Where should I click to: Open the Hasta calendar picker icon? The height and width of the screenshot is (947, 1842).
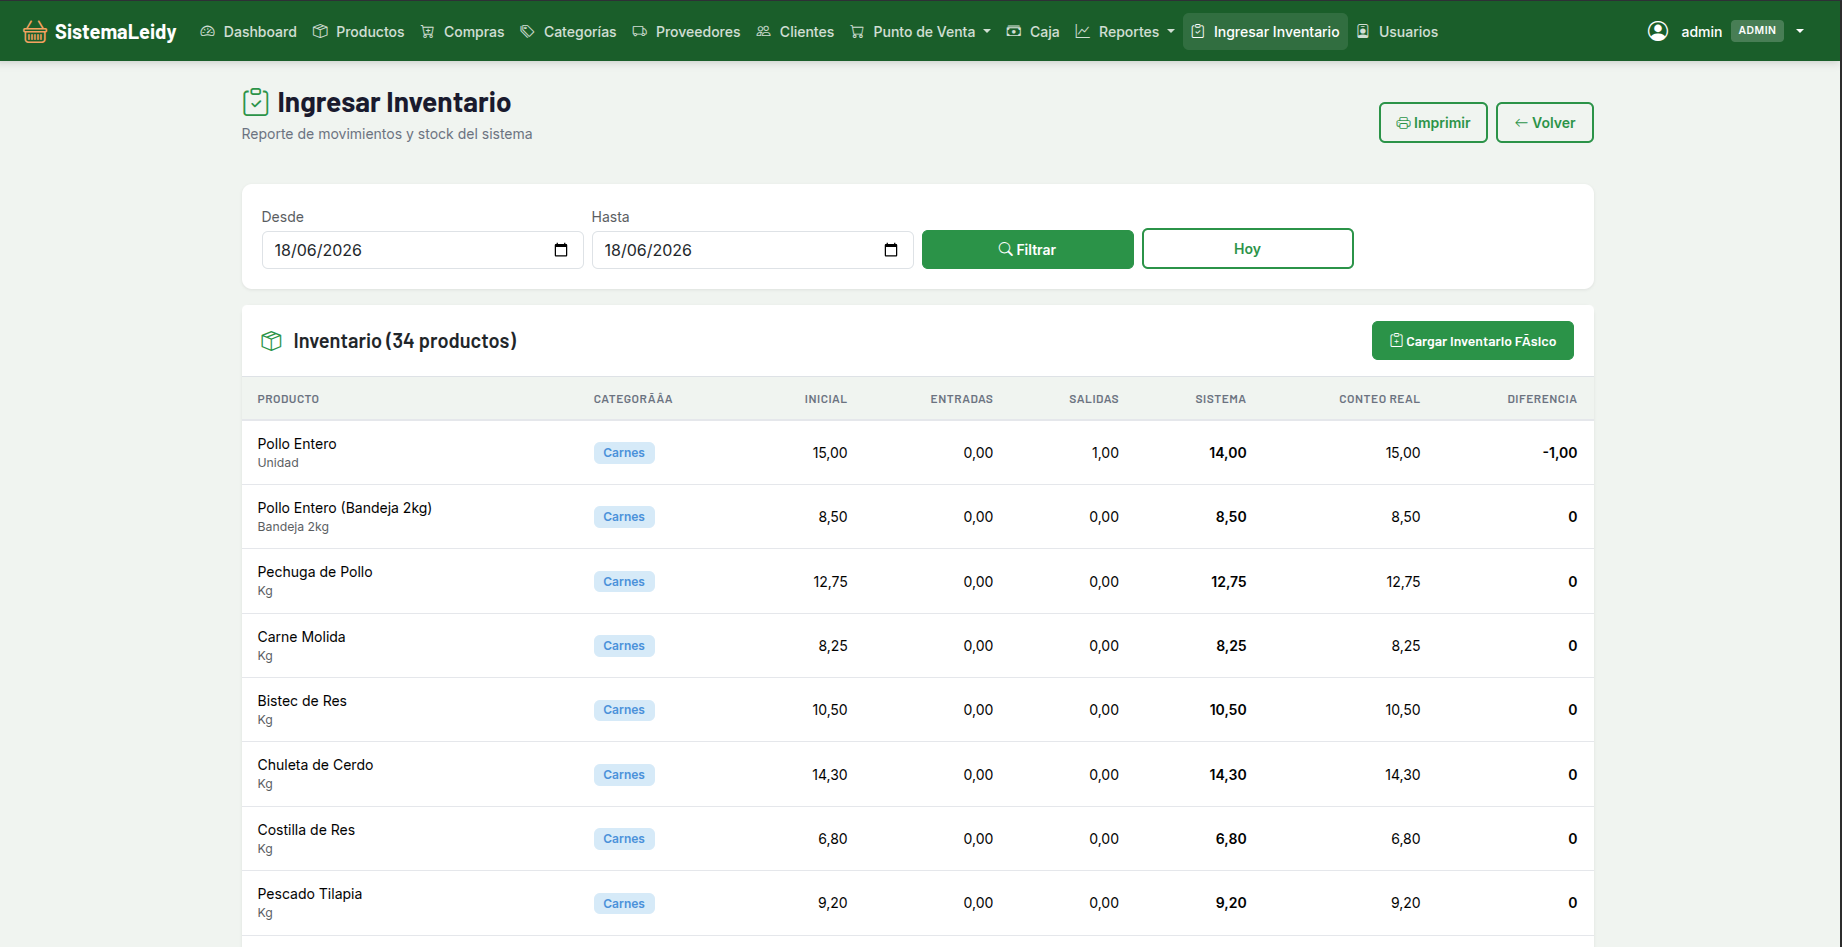[891, 250]
